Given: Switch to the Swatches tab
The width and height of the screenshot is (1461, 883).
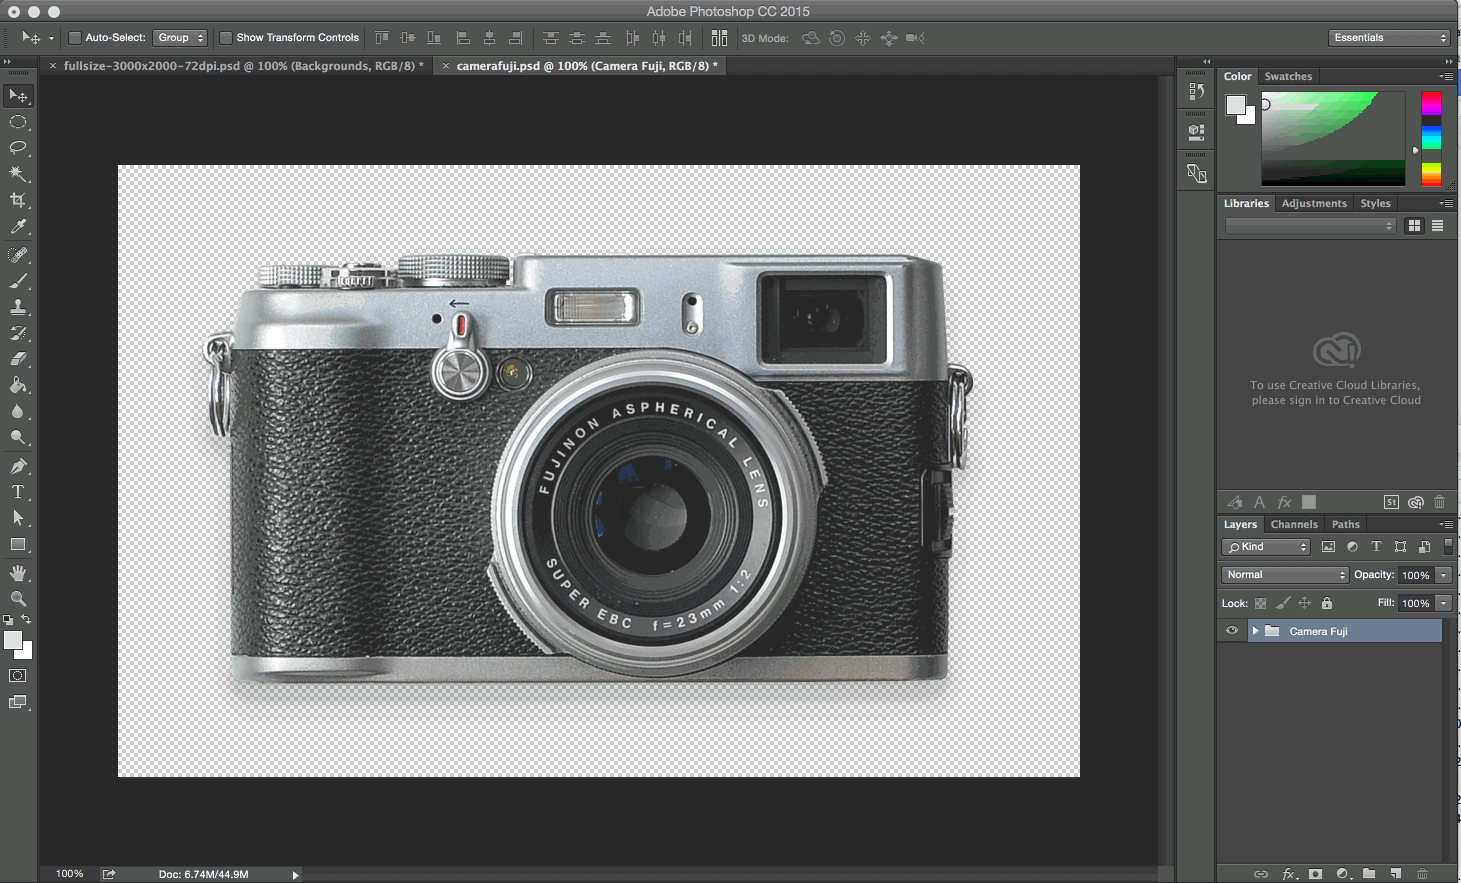Looking at the screenshot, I should coord(1288,76).
